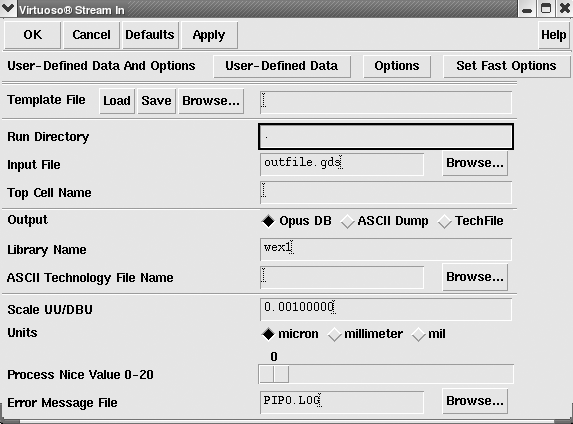Click the Top Cell Name field
The width and height of the screenshot is (573, 424).
386,193
